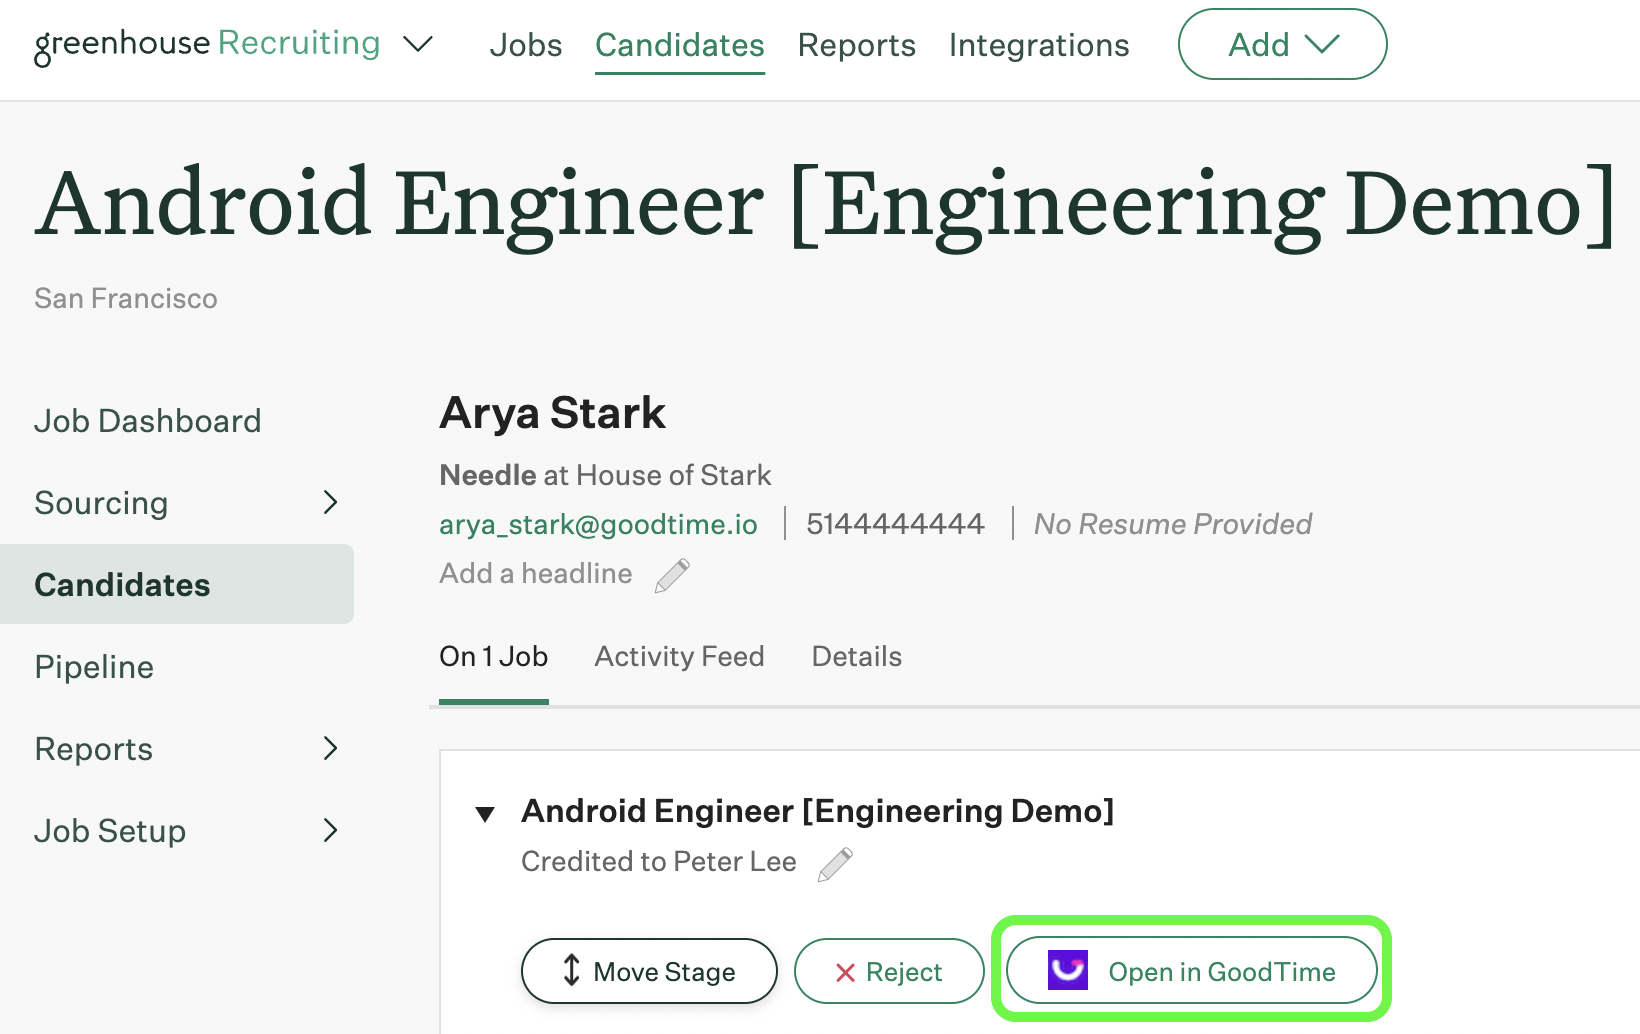Edit the Credited to Peter Lee pencil
Image resolution: width=1640 pixels, height=1034 pixels.
(835, 864)
